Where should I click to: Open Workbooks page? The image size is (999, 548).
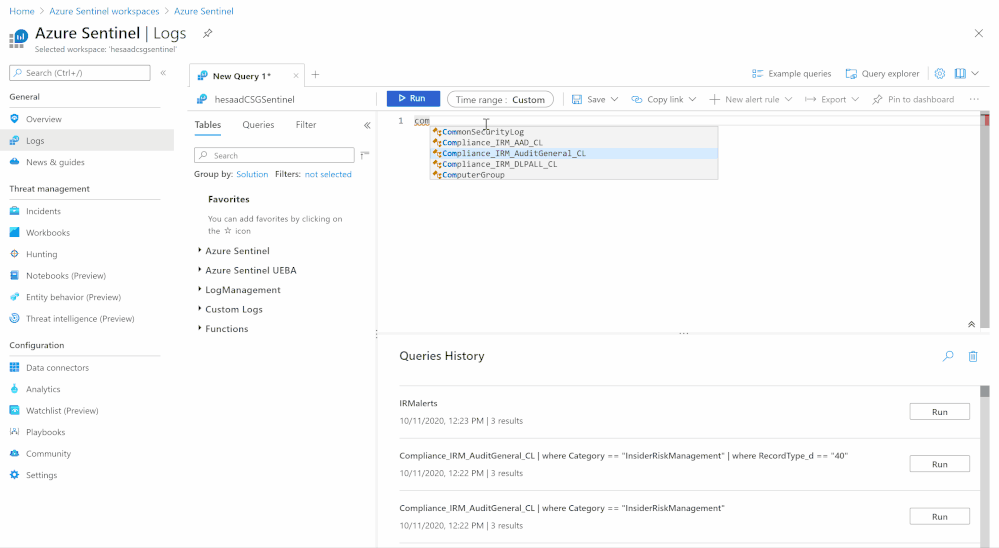pyautogui.click(x=48, y=233)
